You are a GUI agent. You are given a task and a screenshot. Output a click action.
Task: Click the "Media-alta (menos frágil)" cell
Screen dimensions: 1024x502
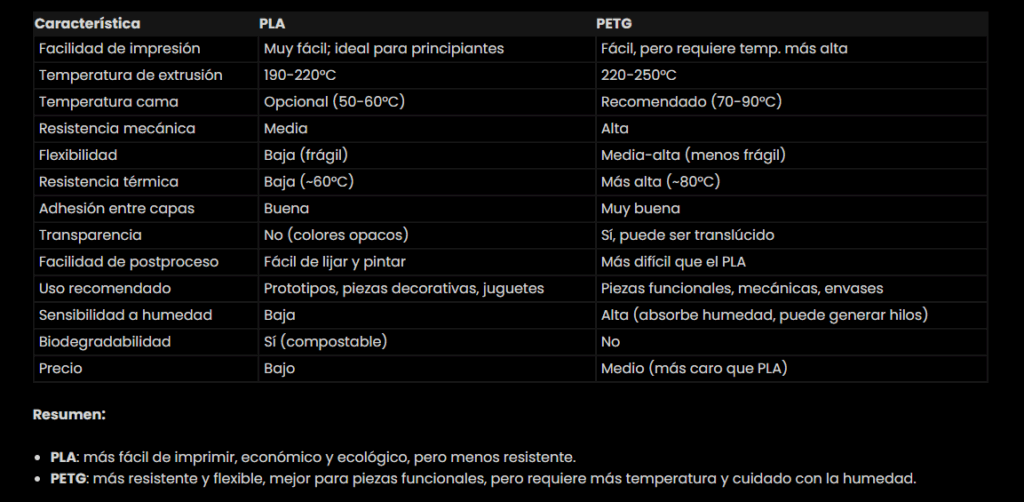(x=693, y=155)
